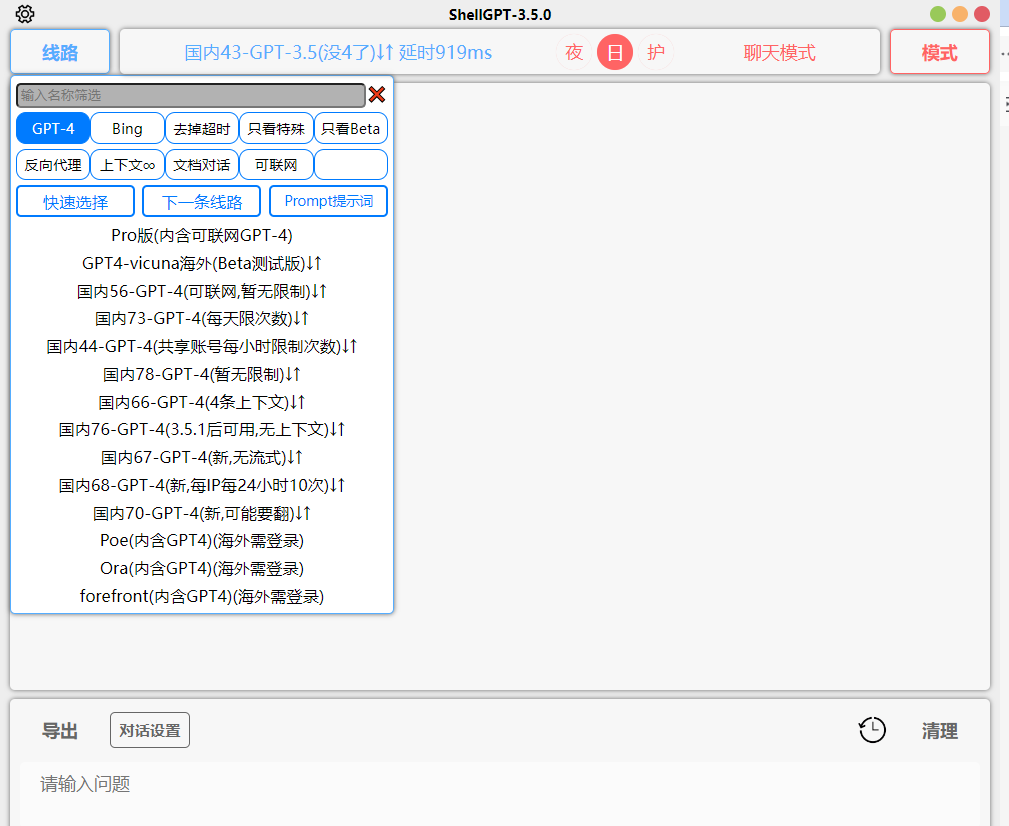Toggle the Bing line filter

click(126, 128)
